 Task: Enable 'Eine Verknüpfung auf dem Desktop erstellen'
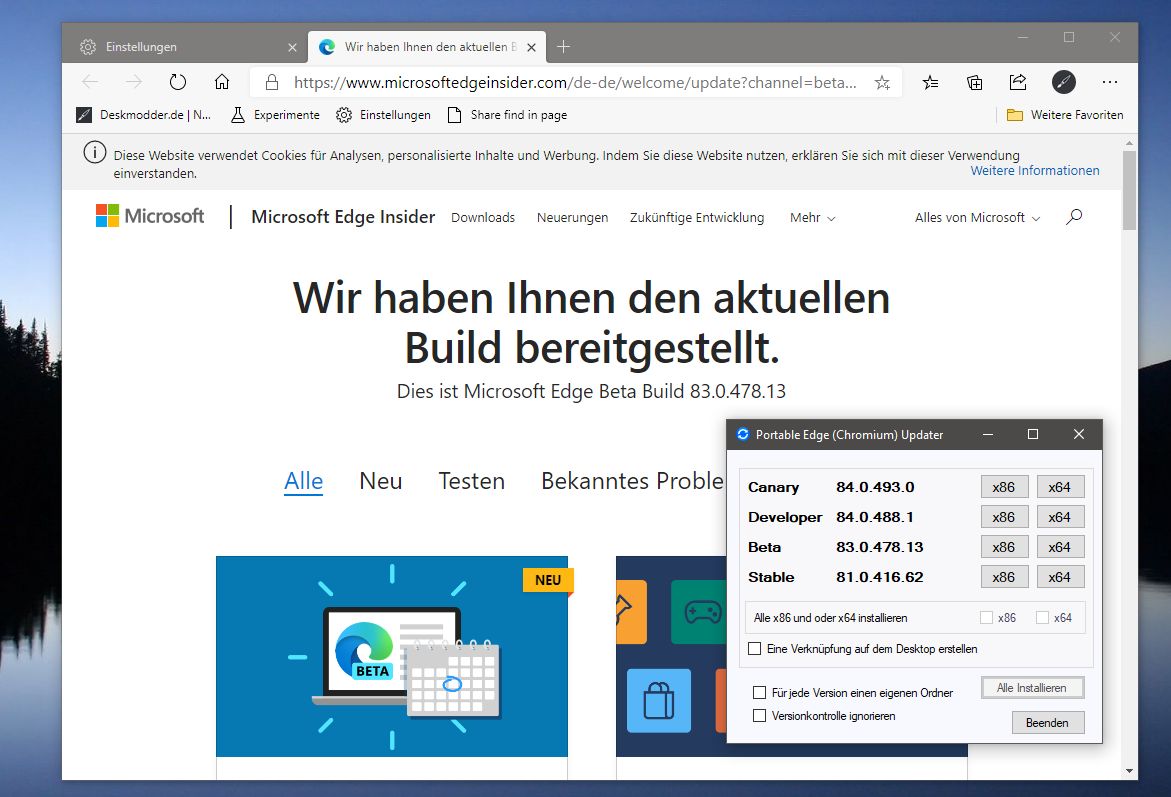click(755, 648)
